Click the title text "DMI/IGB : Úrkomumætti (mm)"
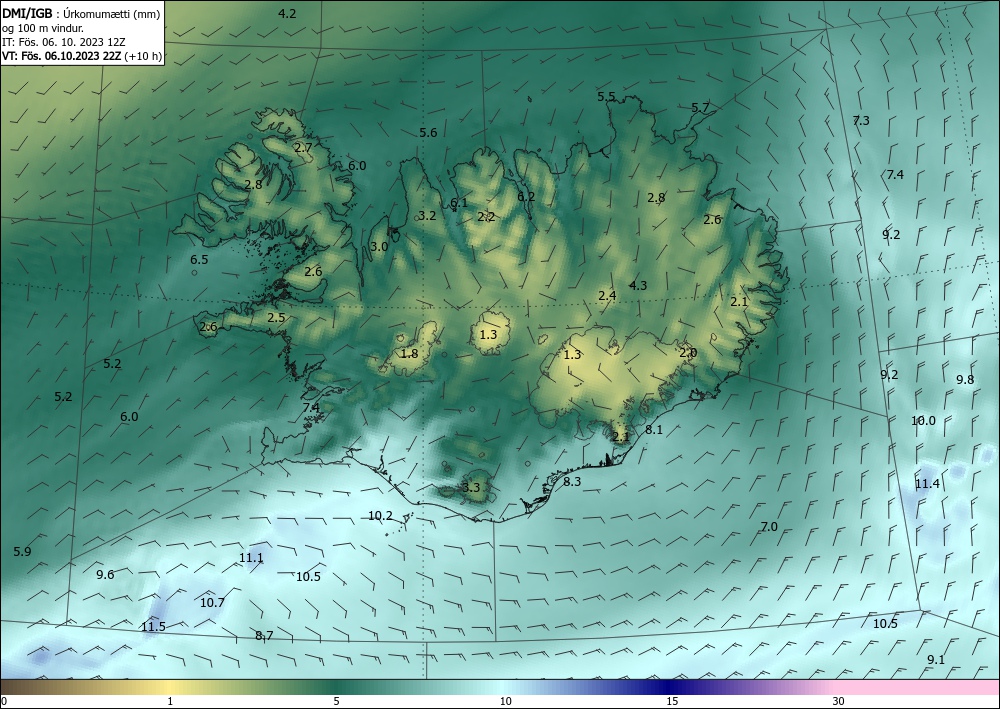 tap(81, 14)
